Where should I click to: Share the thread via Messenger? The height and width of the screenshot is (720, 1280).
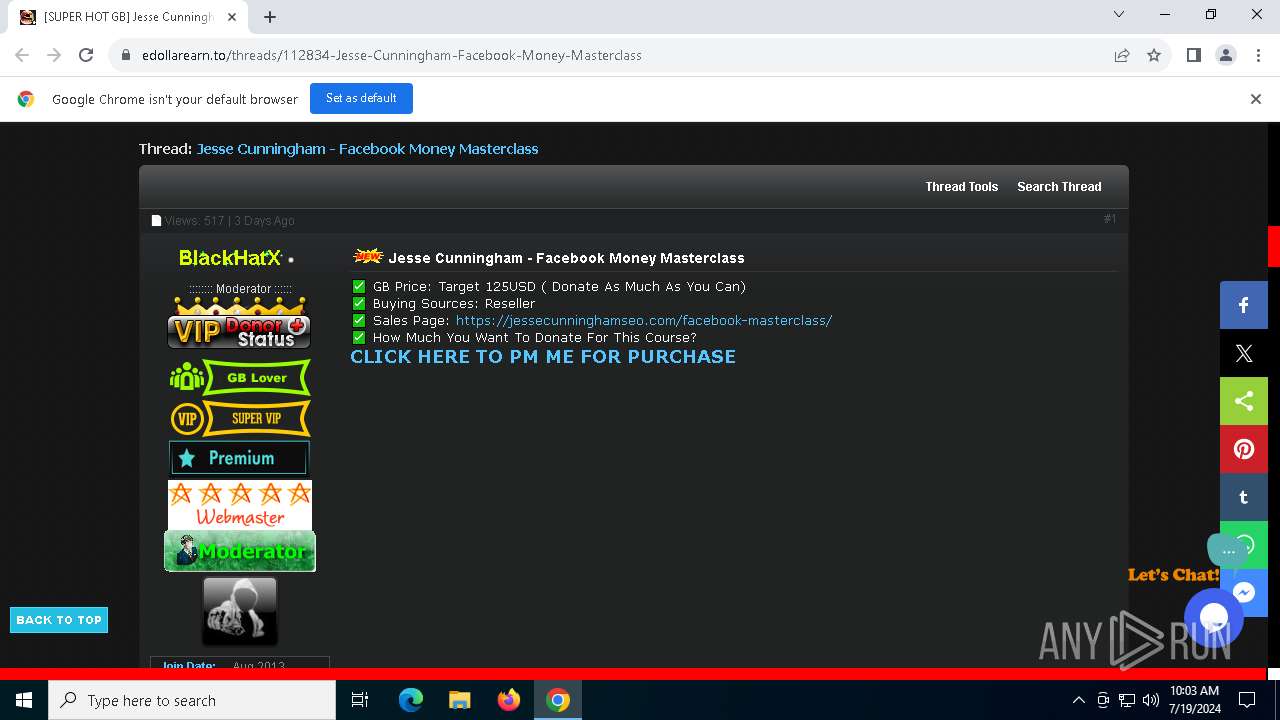pyautogui.click(x=1243, y=593)
